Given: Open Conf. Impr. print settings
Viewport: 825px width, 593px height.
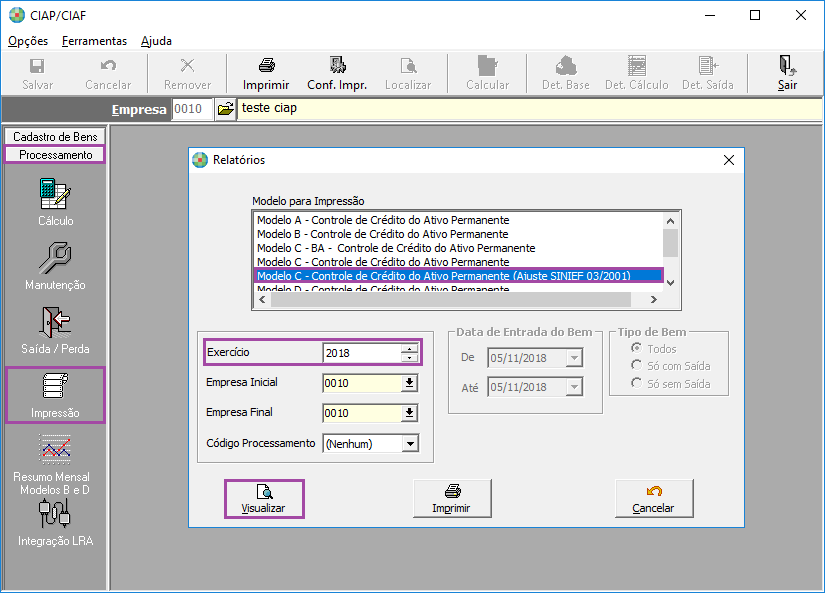Looking at the screenshot, I should click(336, 66).
